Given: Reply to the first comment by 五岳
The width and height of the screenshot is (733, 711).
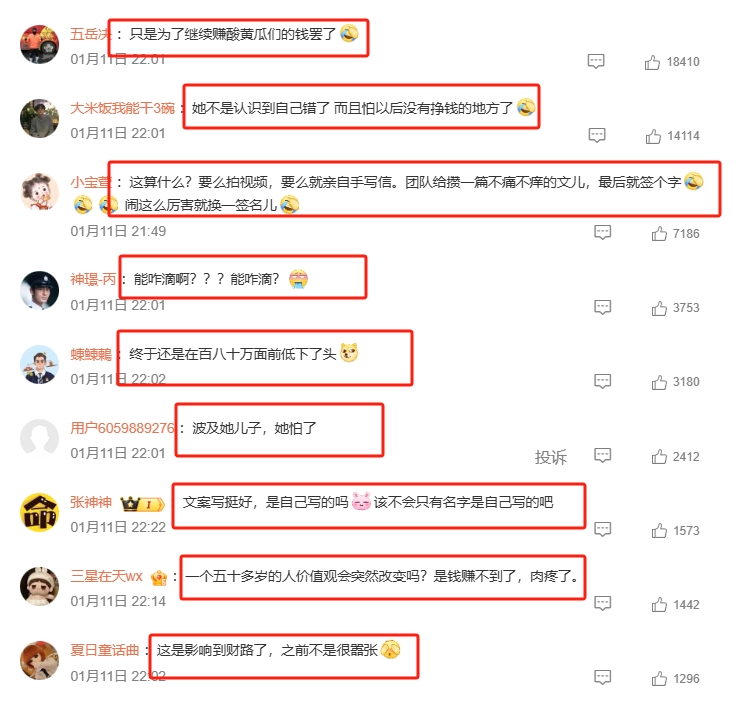Looking at the screenshot, I should pos(596,61).
